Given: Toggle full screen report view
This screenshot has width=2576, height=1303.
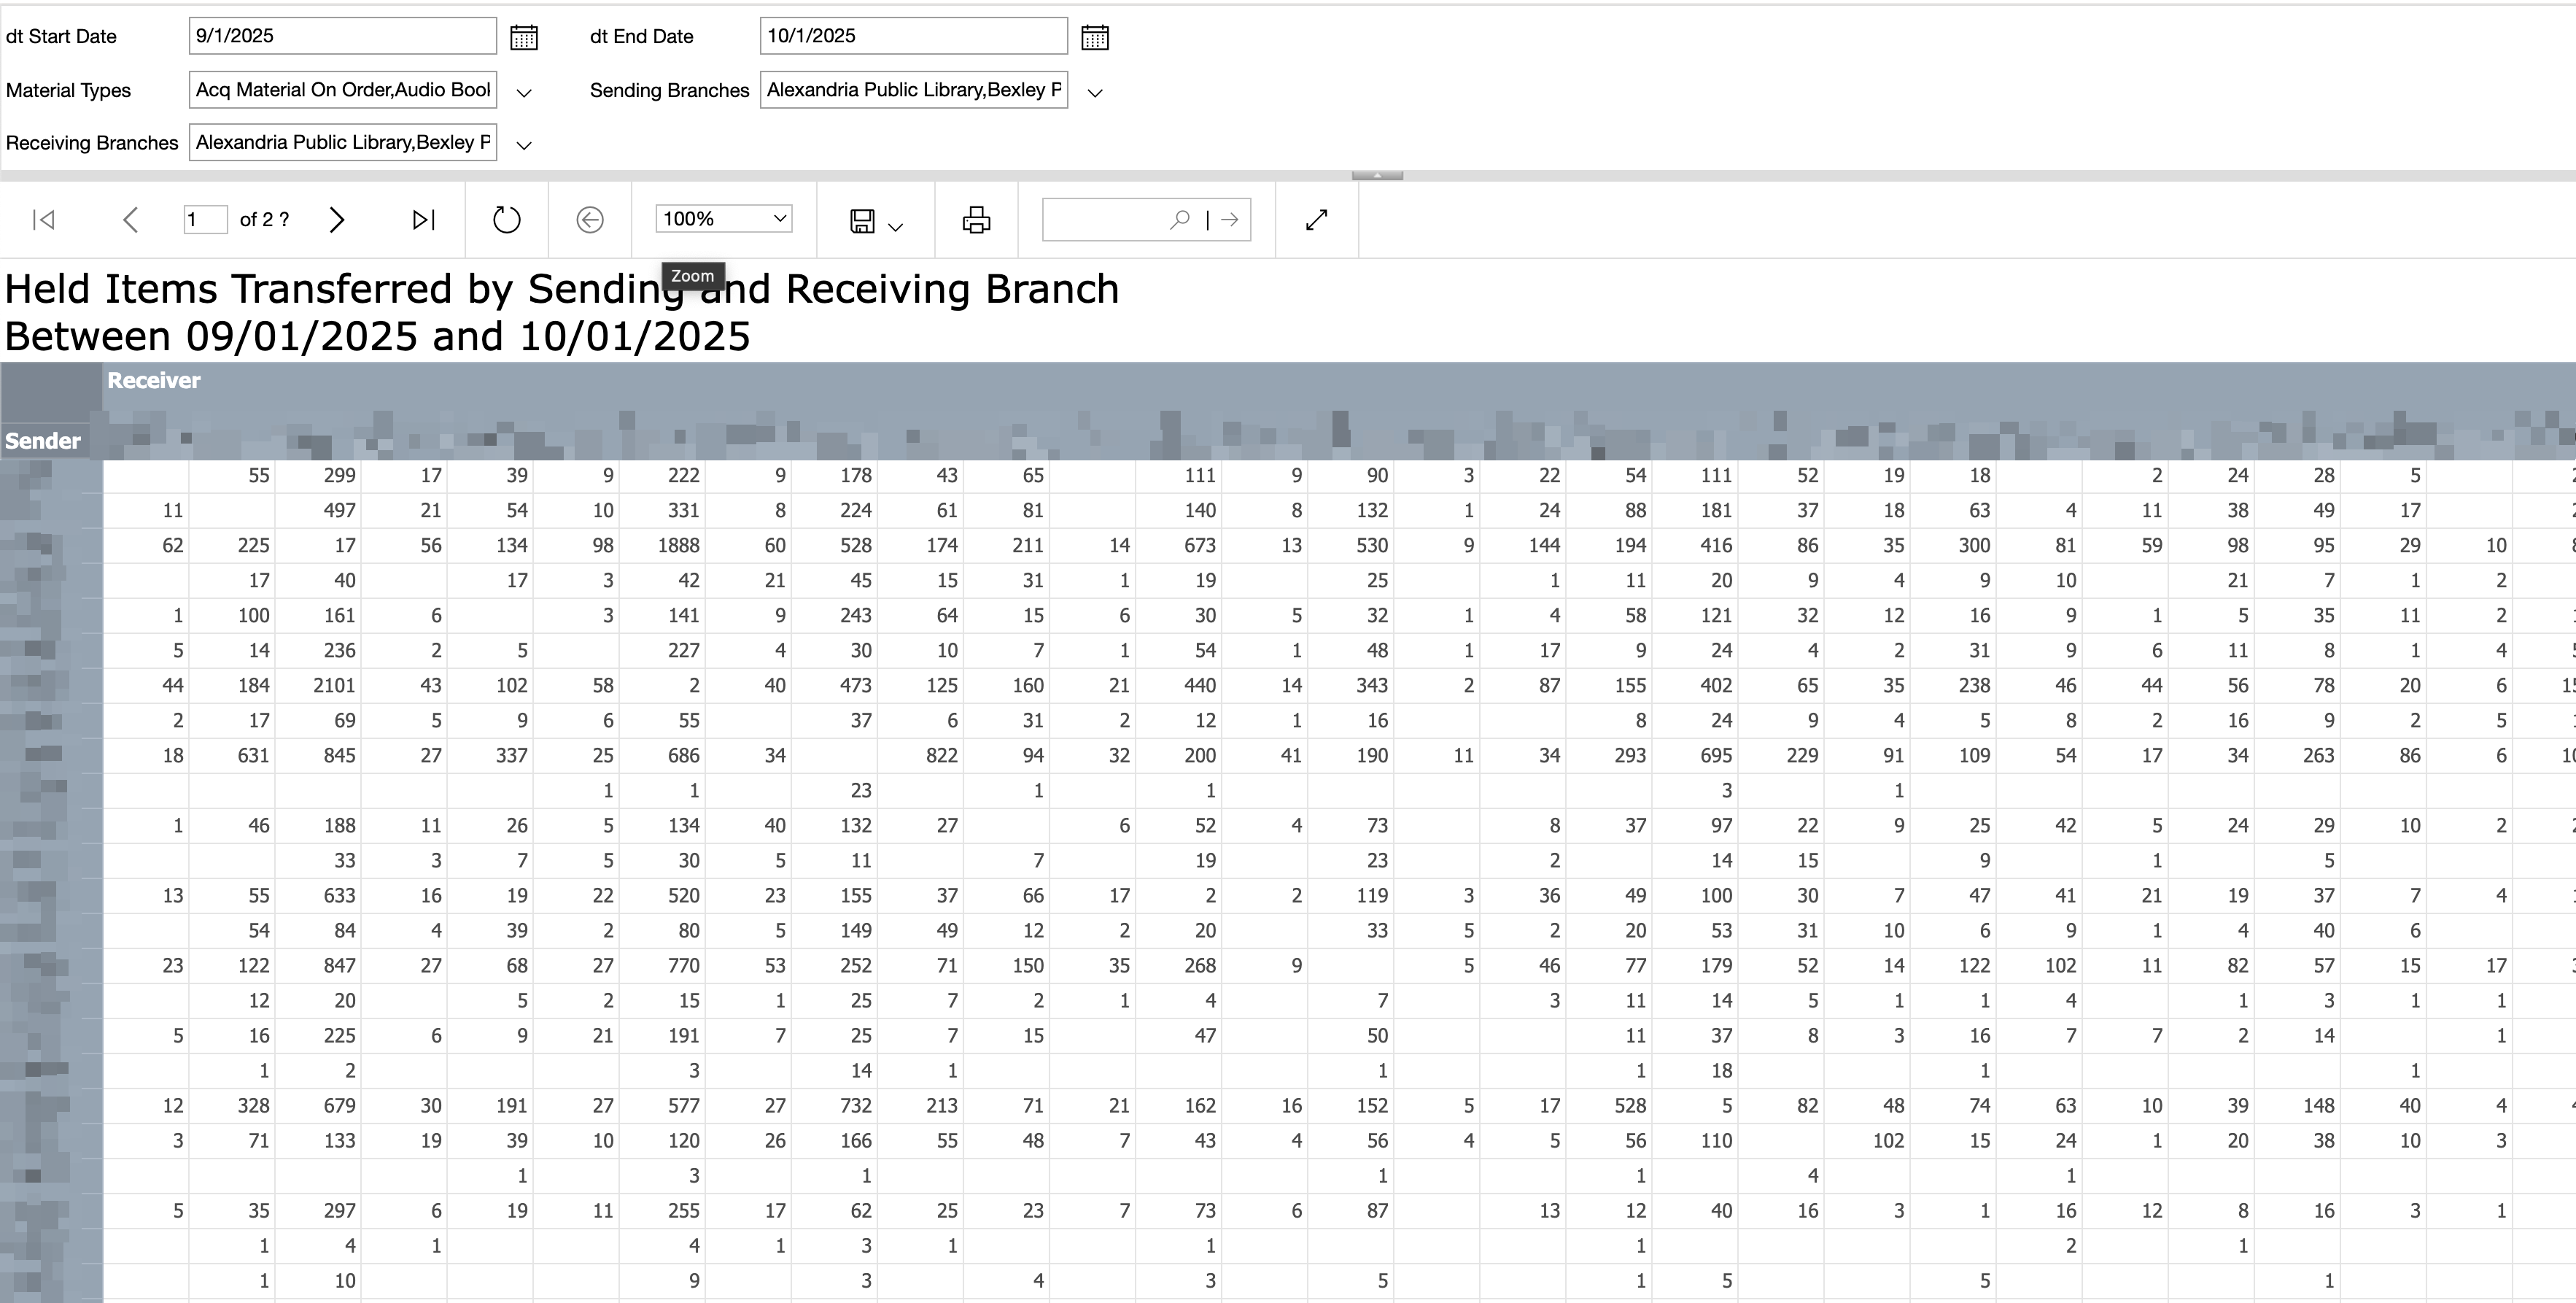Looking at the screenshot, I should (x=1317, y=220).
